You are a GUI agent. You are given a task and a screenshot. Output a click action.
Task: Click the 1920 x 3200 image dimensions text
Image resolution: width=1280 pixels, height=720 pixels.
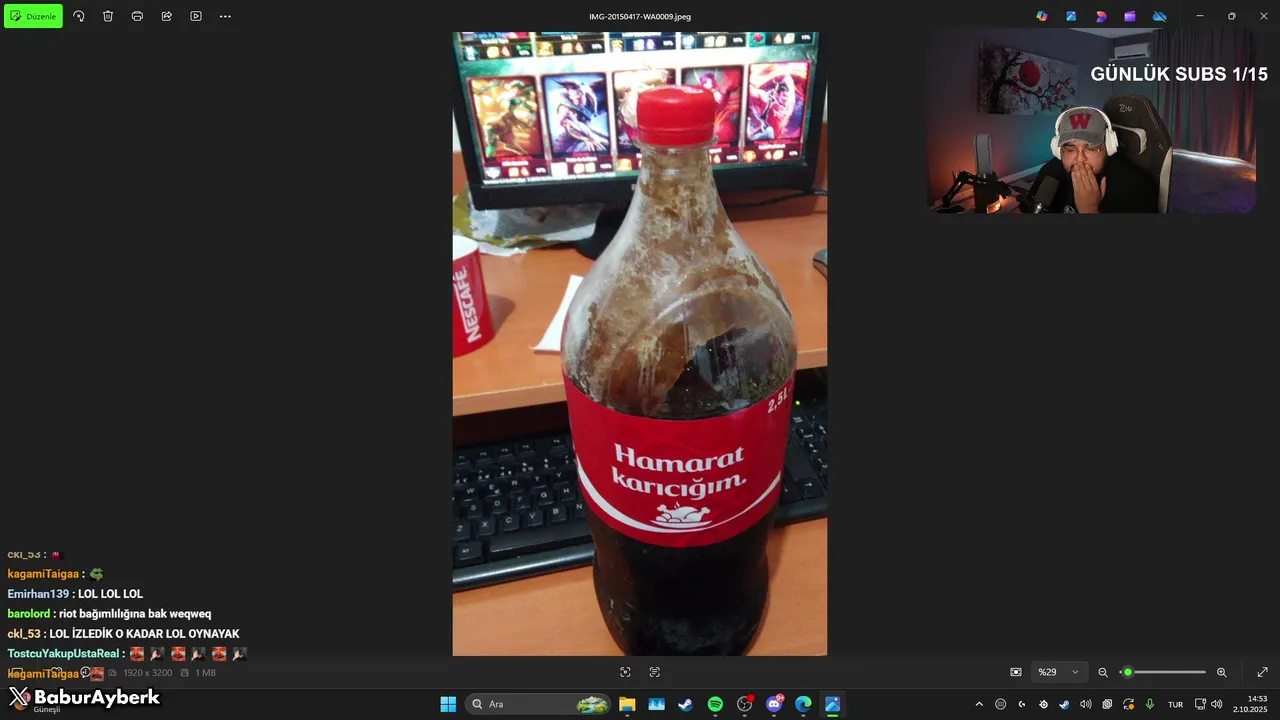click(x=148, y=673)
